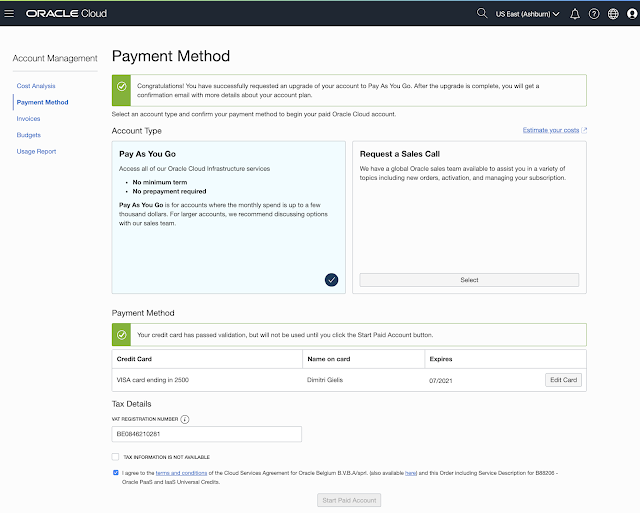Click the '07/2021' expiry cell
The height and width of the screenshot is (513, 640).
coord(440,380)
